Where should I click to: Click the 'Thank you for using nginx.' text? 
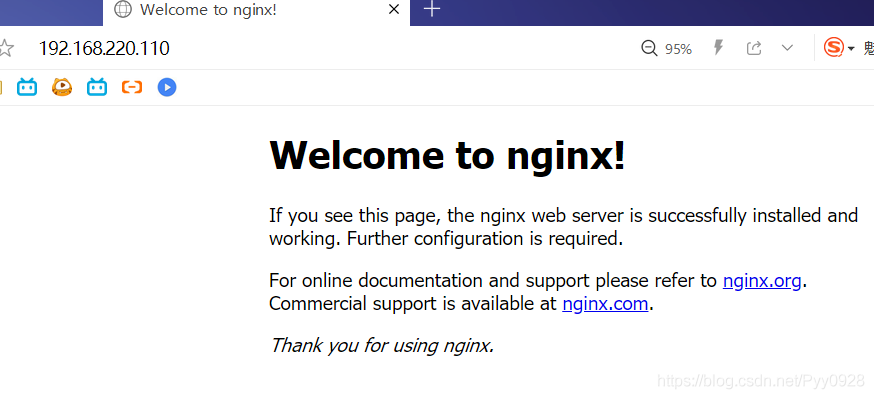coord(382,346)
